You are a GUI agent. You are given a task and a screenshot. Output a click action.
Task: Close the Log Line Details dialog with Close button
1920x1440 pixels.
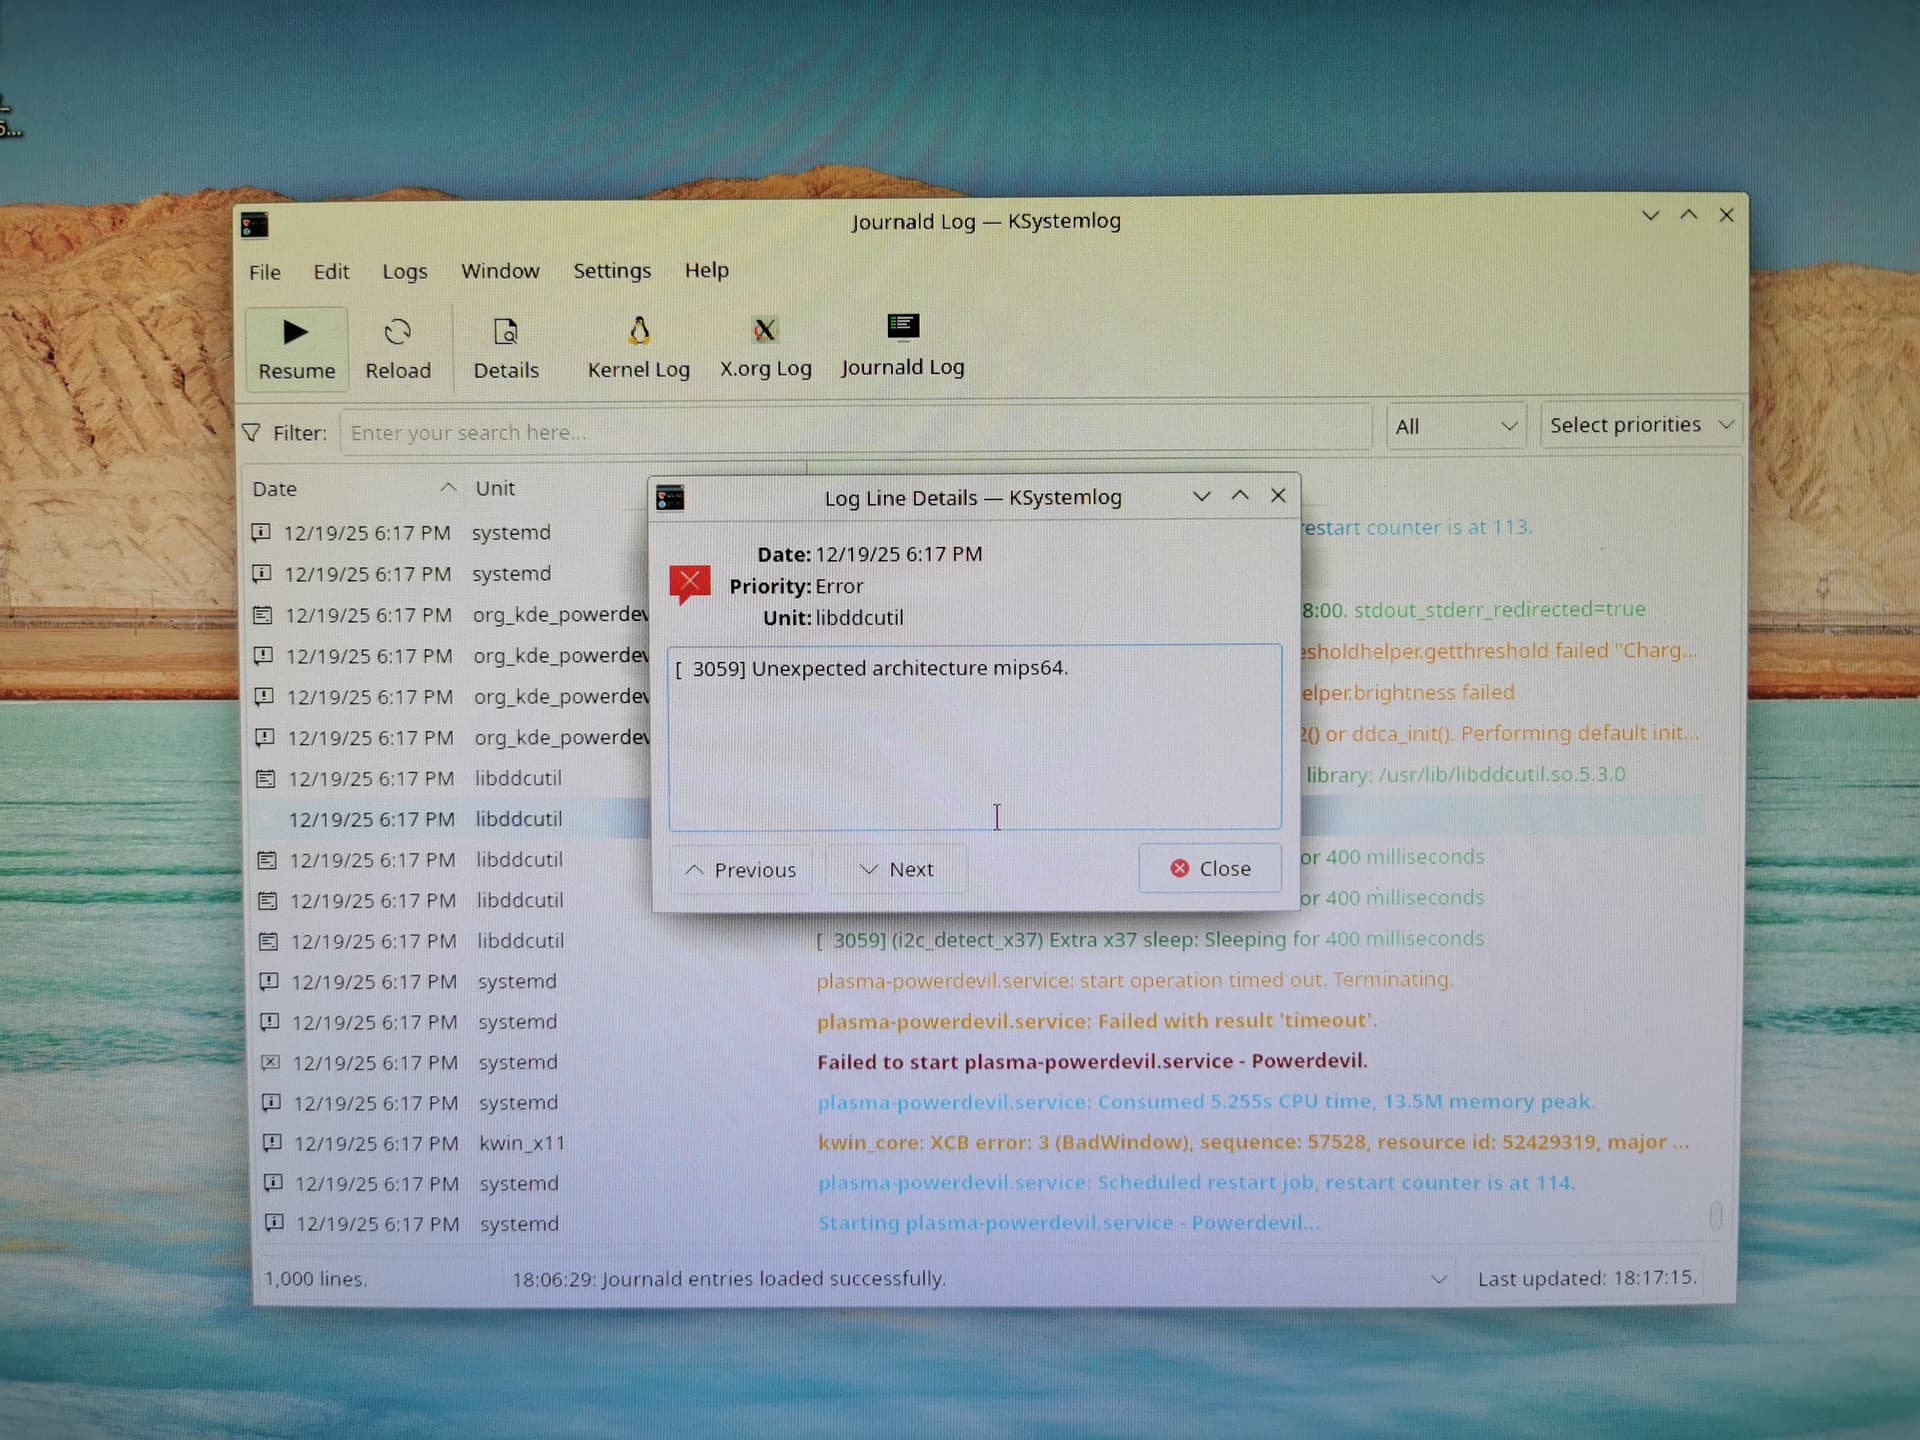(x=1210, y=868)
